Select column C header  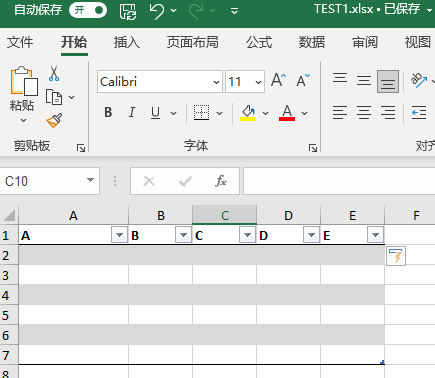coord(225,215)
